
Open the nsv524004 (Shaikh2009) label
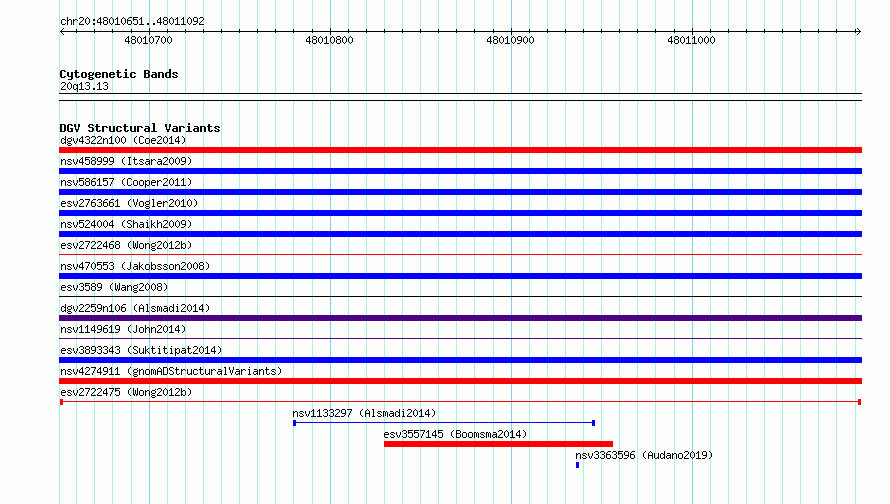(x=126, y=224)
